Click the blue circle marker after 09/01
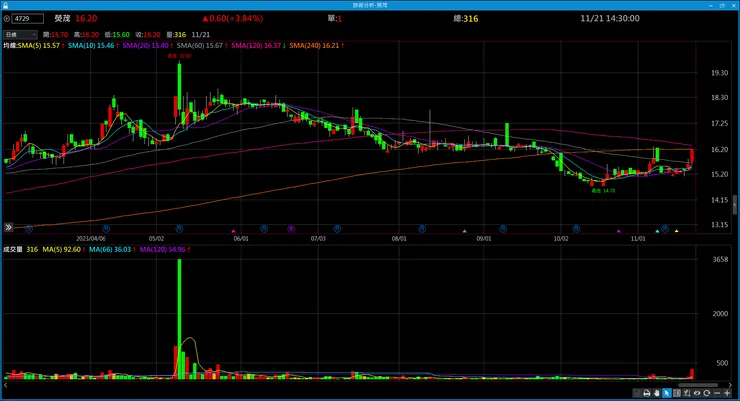740x401 pixels. tap(503, 229)
